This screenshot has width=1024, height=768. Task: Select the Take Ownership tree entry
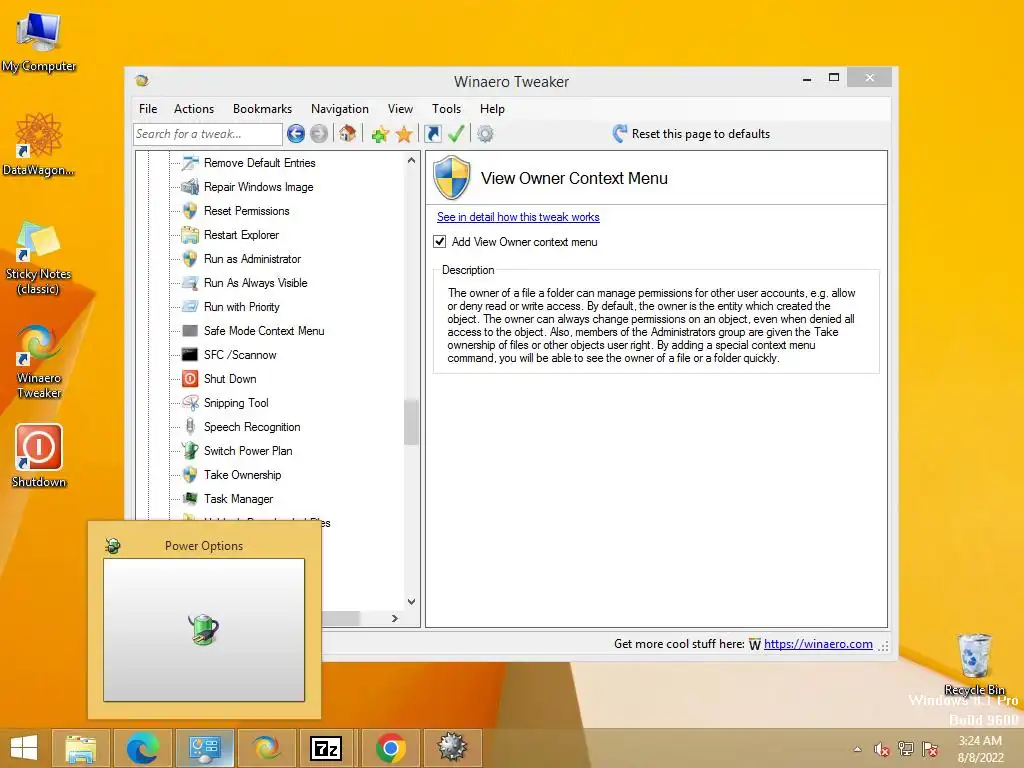coord(242,475)
